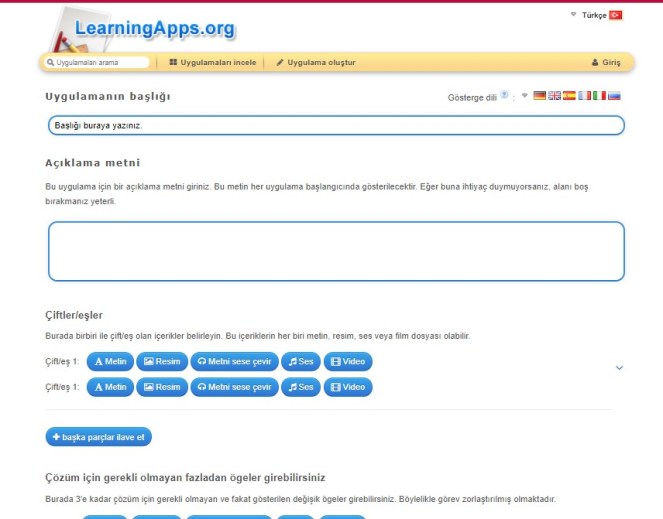Image resolution: width=663 pixels, height=519 pixels.
Task: Click the Giriş login link
Action: coord(606,62)
